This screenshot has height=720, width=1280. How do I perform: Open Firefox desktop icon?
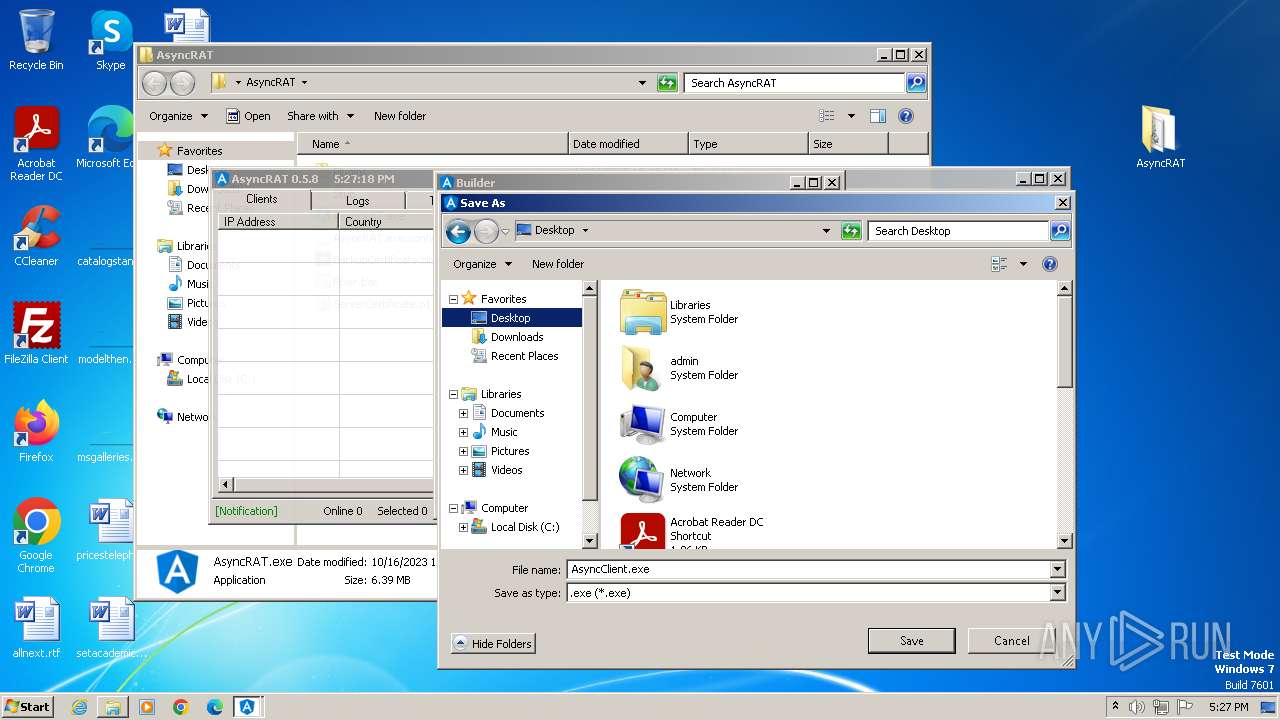pos(36,432)
